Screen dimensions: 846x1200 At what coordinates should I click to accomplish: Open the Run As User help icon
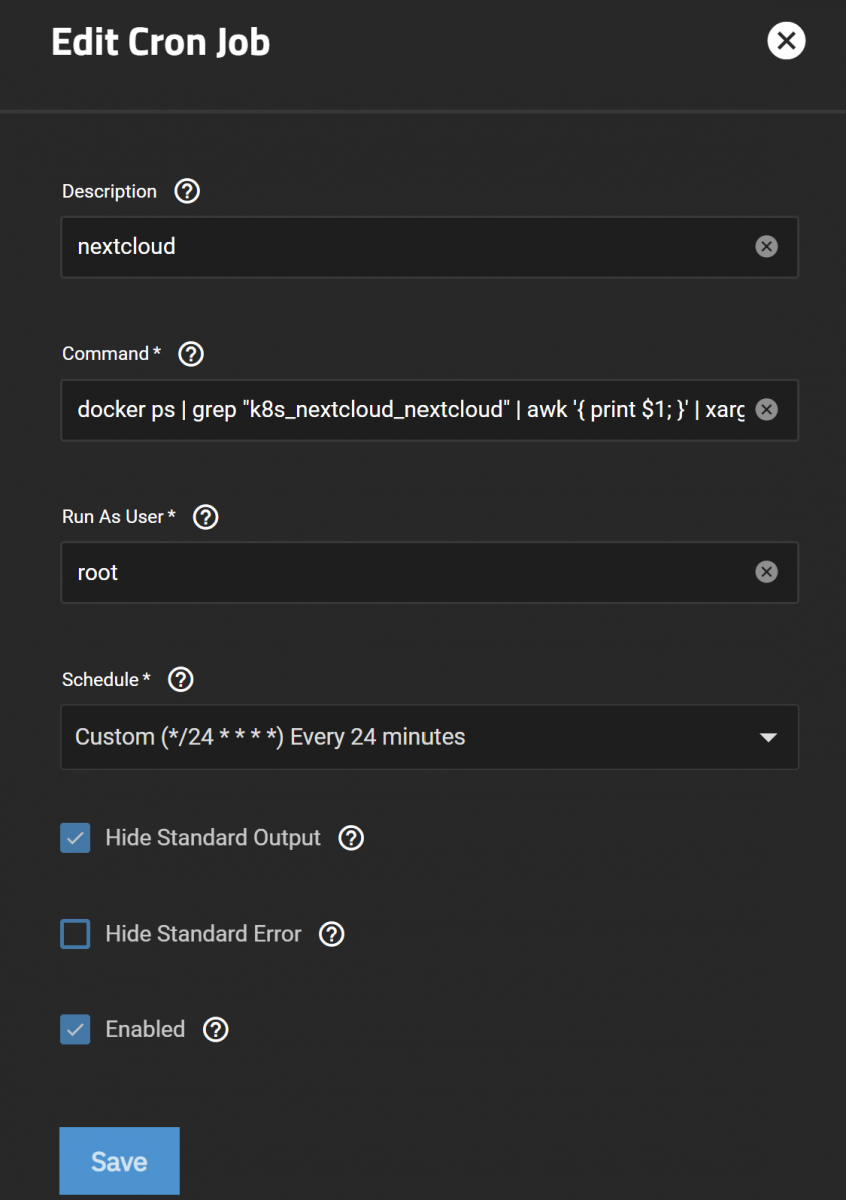coord(205,516)
